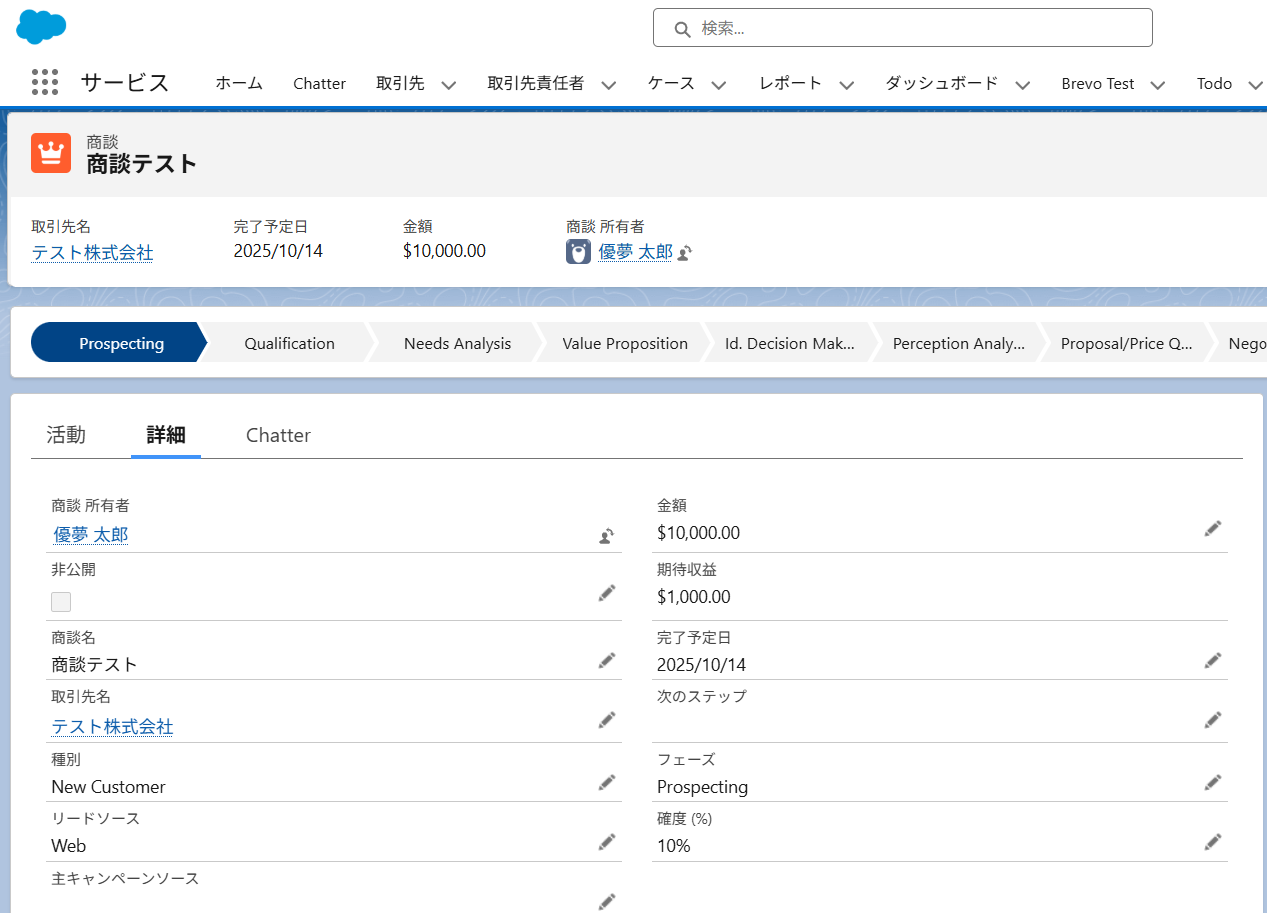Image resolution: width=1267 pixels, height=913 pixels.
Task: Click pencil icon for 確度 (%) field
Action: 1212,842
